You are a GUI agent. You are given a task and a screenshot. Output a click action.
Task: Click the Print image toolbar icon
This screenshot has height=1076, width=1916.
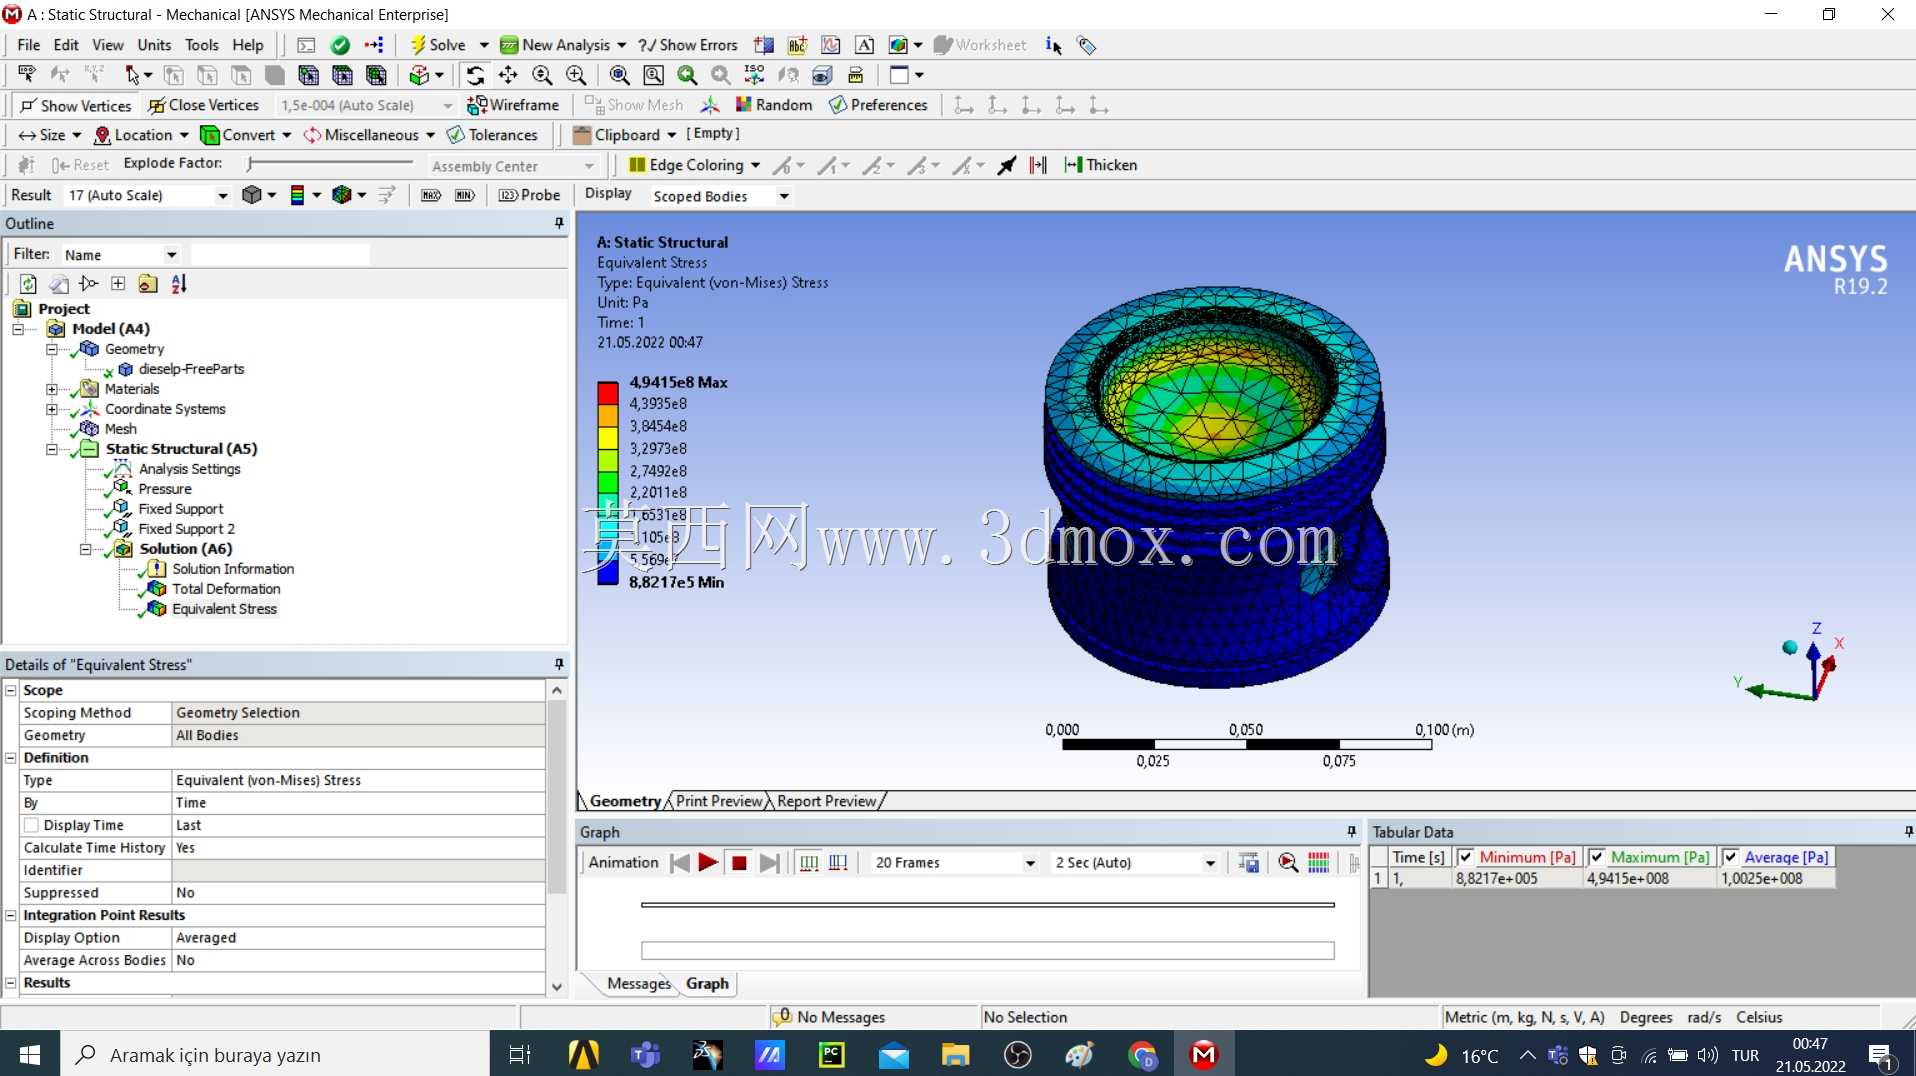coord(855,75)
